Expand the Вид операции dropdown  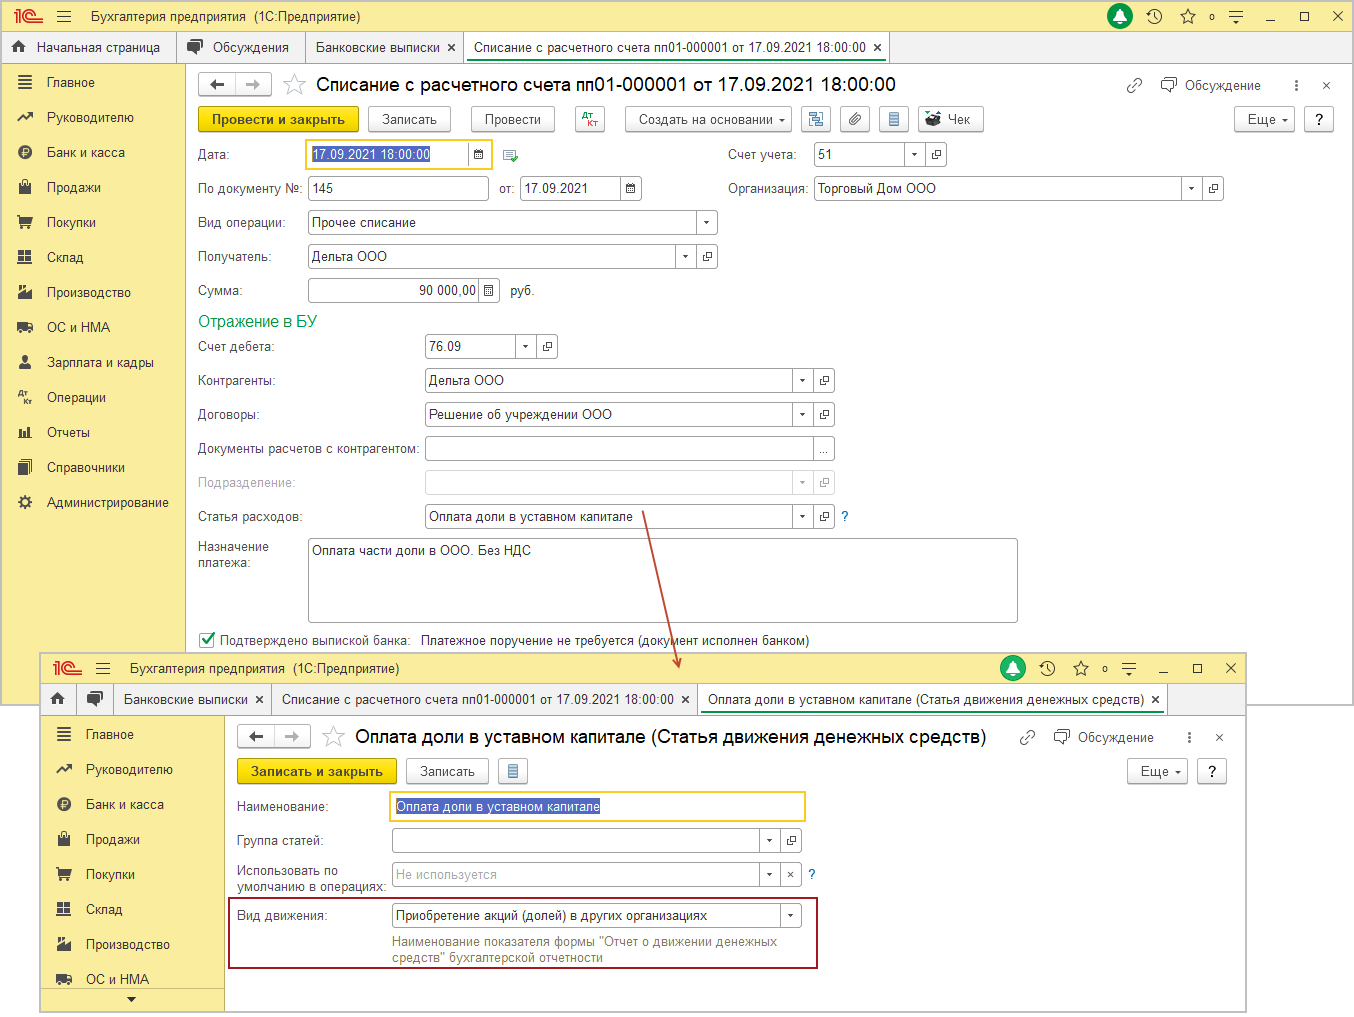(707, 222)
